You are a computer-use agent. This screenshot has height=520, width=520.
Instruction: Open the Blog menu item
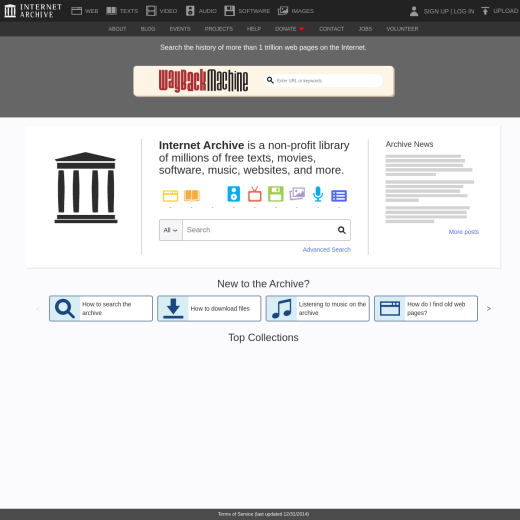pos(148,29)
